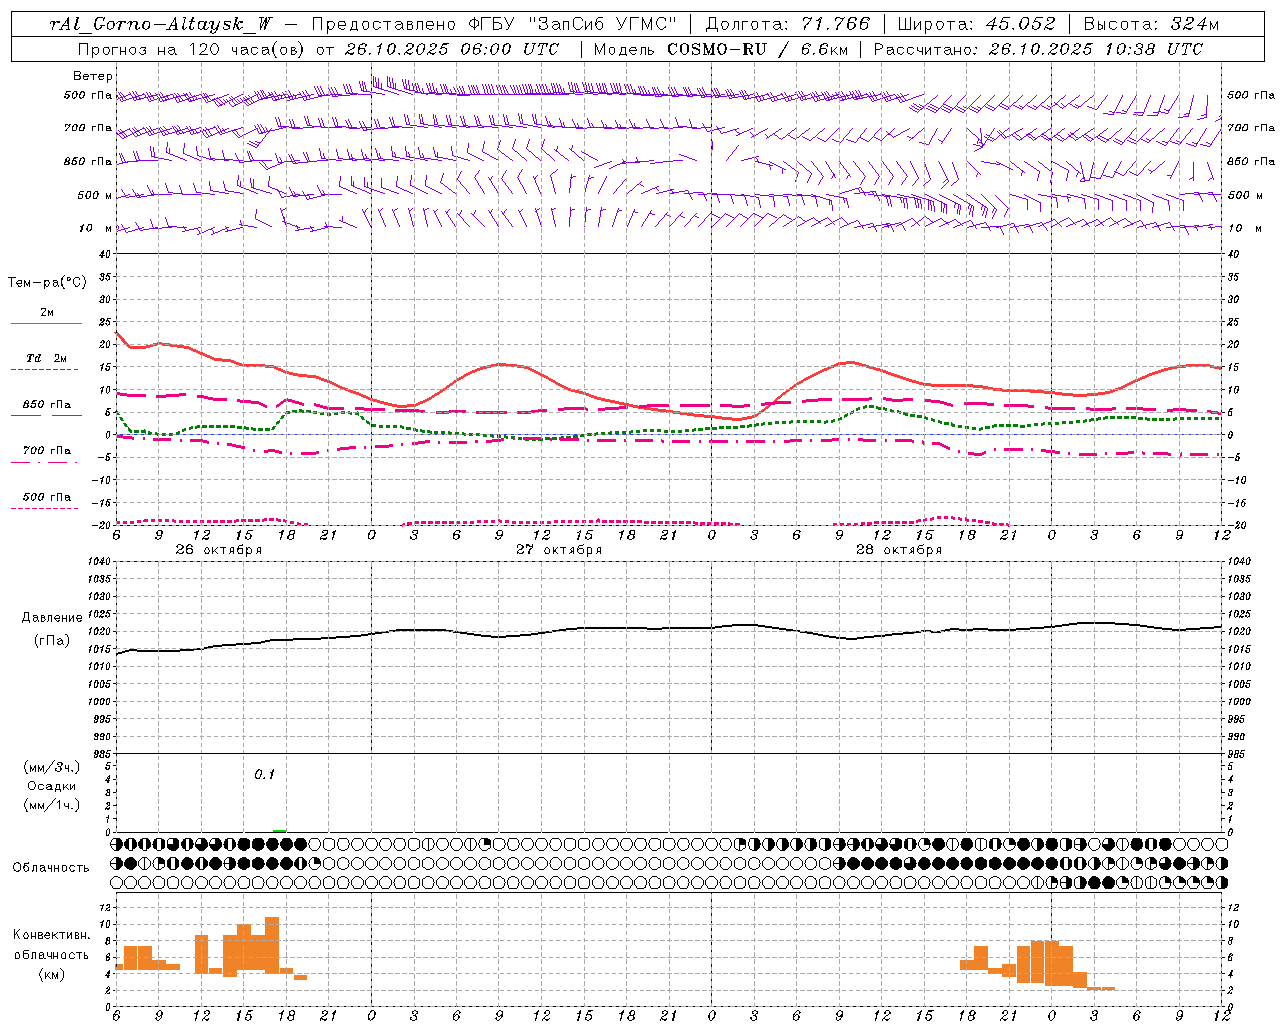
Task: Click the Прогноз на 120 часа(ов) text
Action: 192,49
